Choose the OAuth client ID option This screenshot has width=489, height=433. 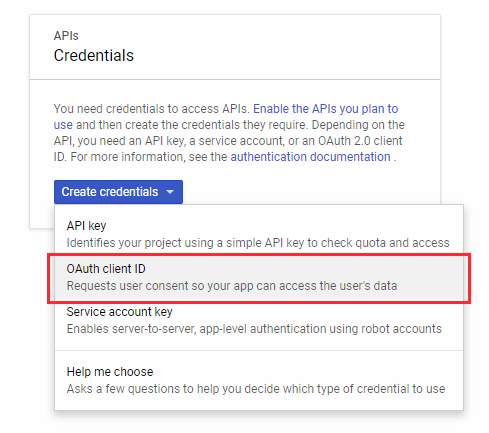tap(259, 277)
